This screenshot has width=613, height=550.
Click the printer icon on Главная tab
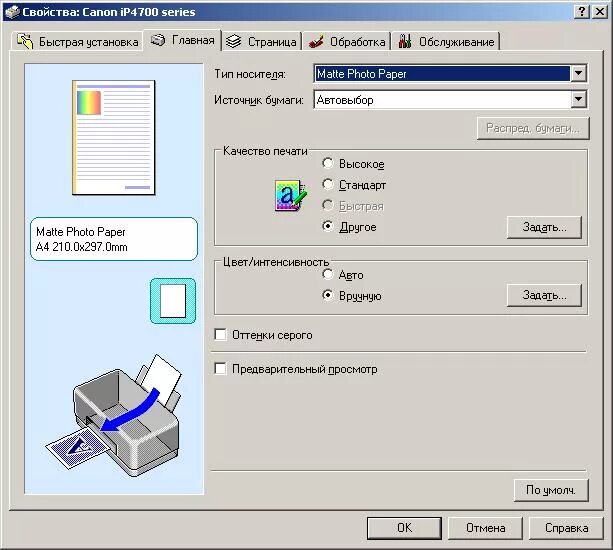click(x=158, y=40)
